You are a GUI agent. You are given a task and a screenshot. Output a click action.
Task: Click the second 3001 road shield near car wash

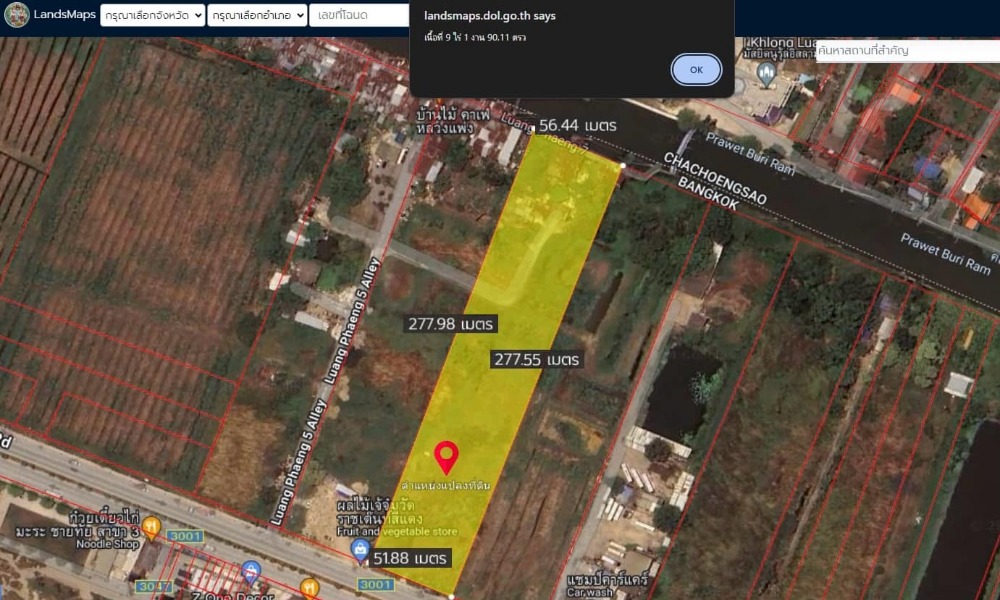tap(375, 583)
